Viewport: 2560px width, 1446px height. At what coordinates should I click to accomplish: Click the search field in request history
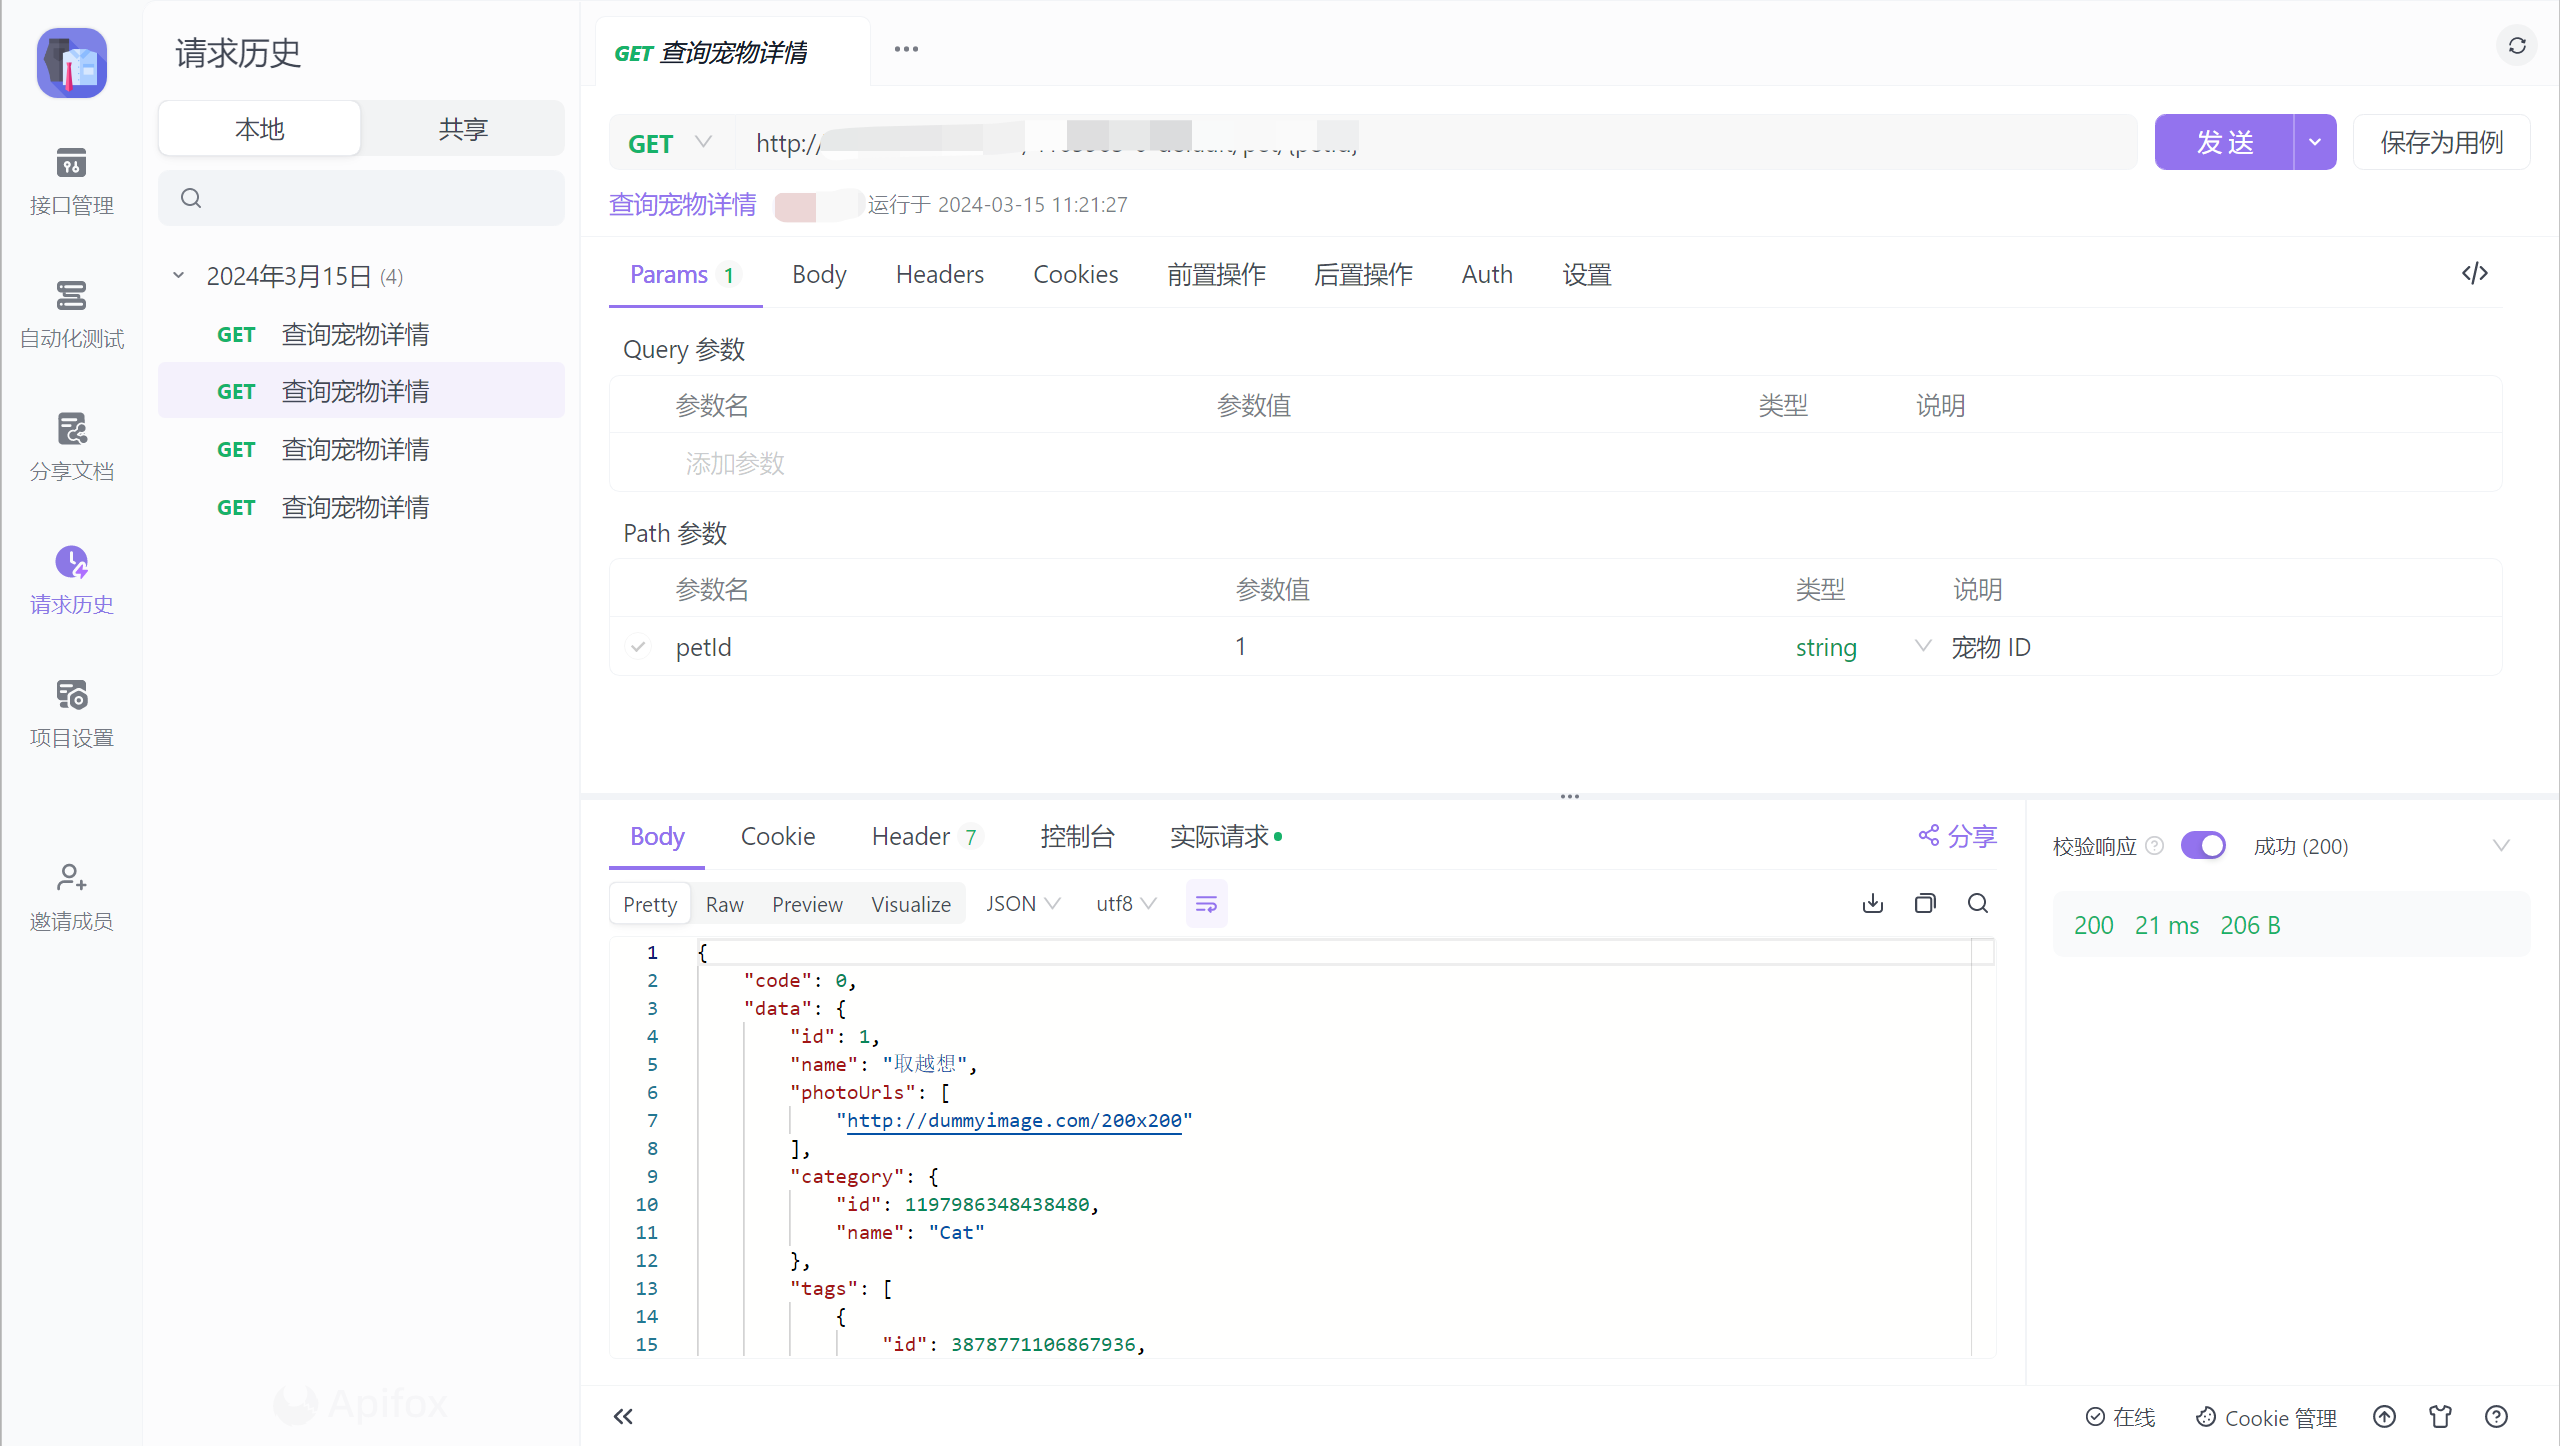[360, 198]
